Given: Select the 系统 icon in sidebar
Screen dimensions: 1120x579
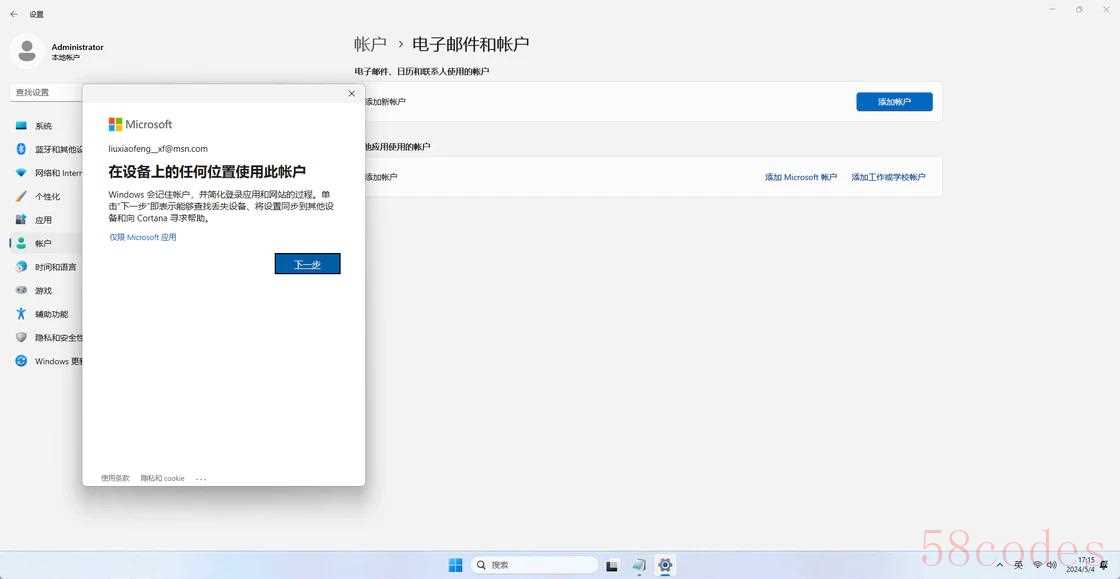Looking at the screenshot, I should point(21,126).
